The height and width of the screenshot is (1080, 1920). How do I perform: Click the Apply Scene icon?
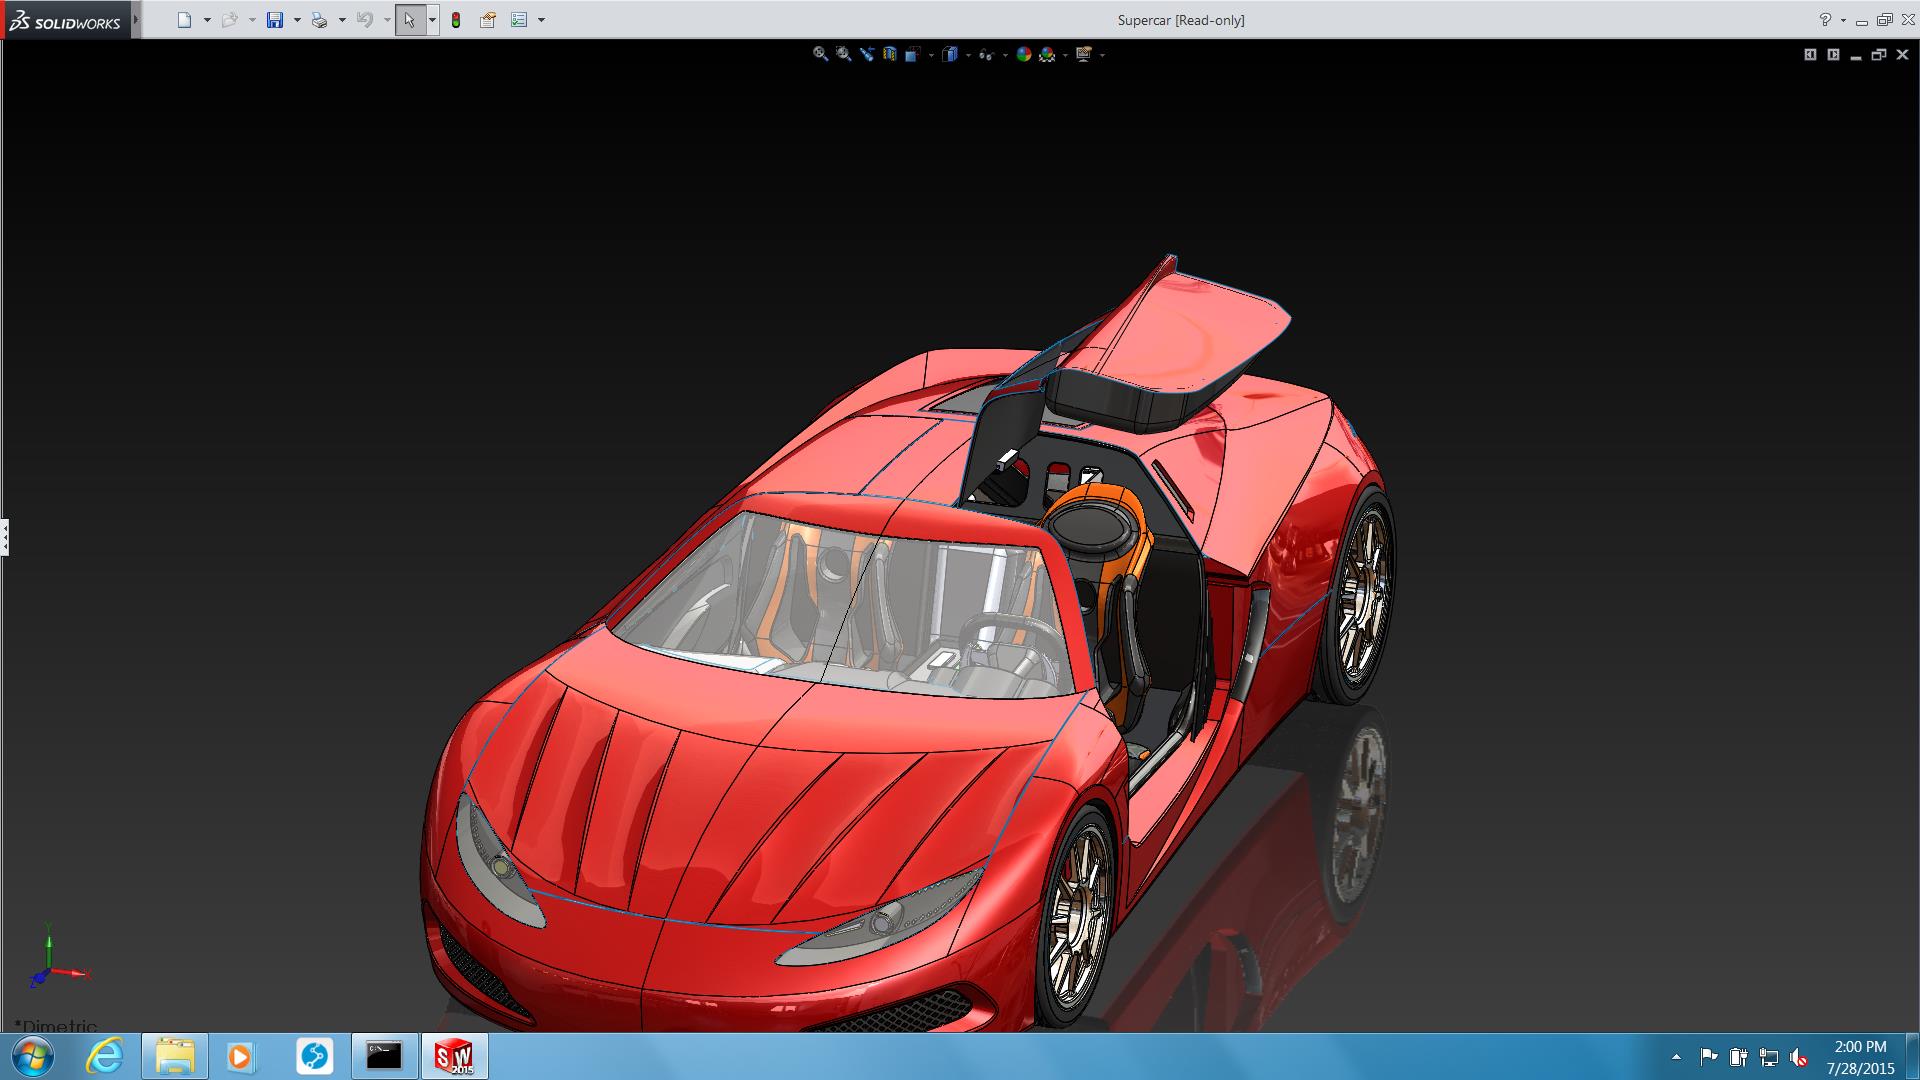[x=1047, y=54]
